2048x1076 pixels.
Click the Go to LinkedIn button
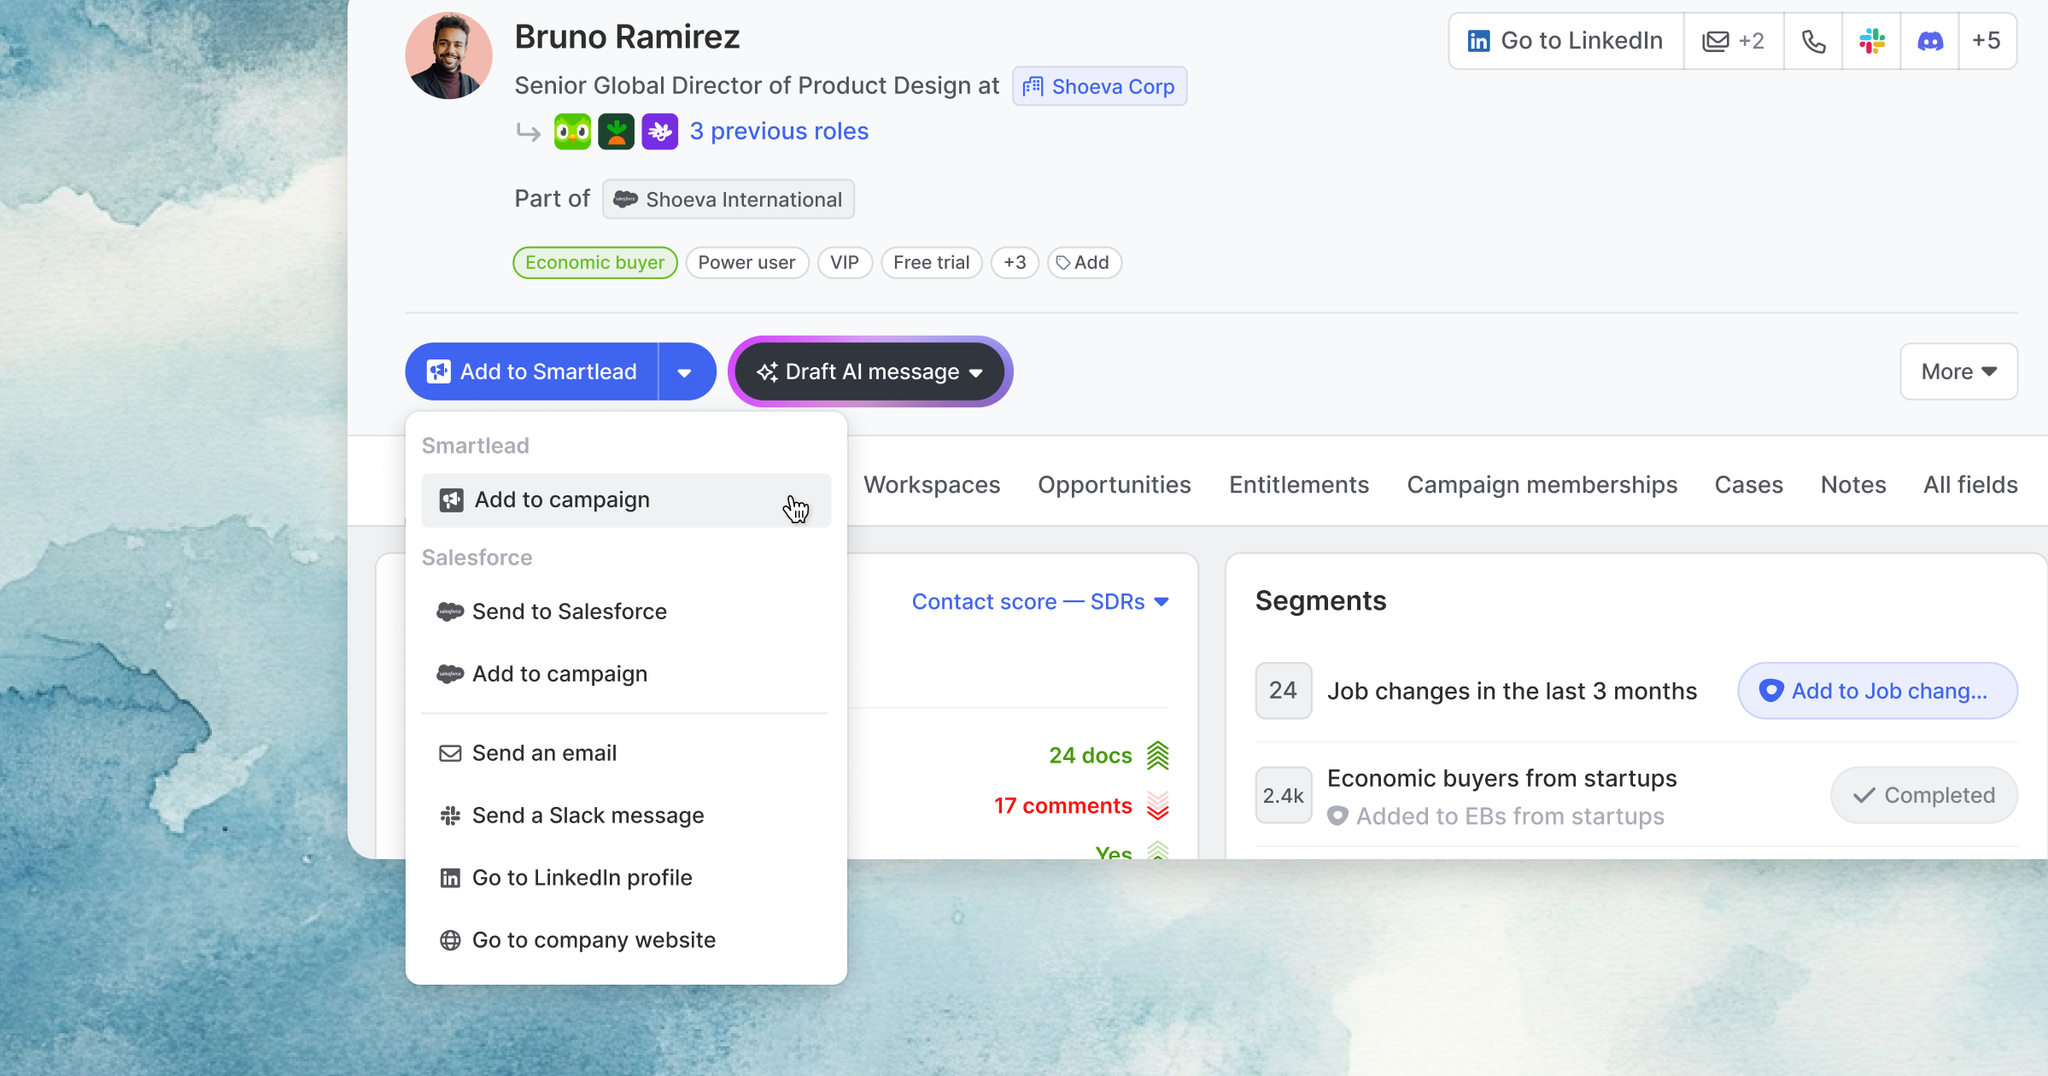pyautogui.click(x=1565, y=41)
